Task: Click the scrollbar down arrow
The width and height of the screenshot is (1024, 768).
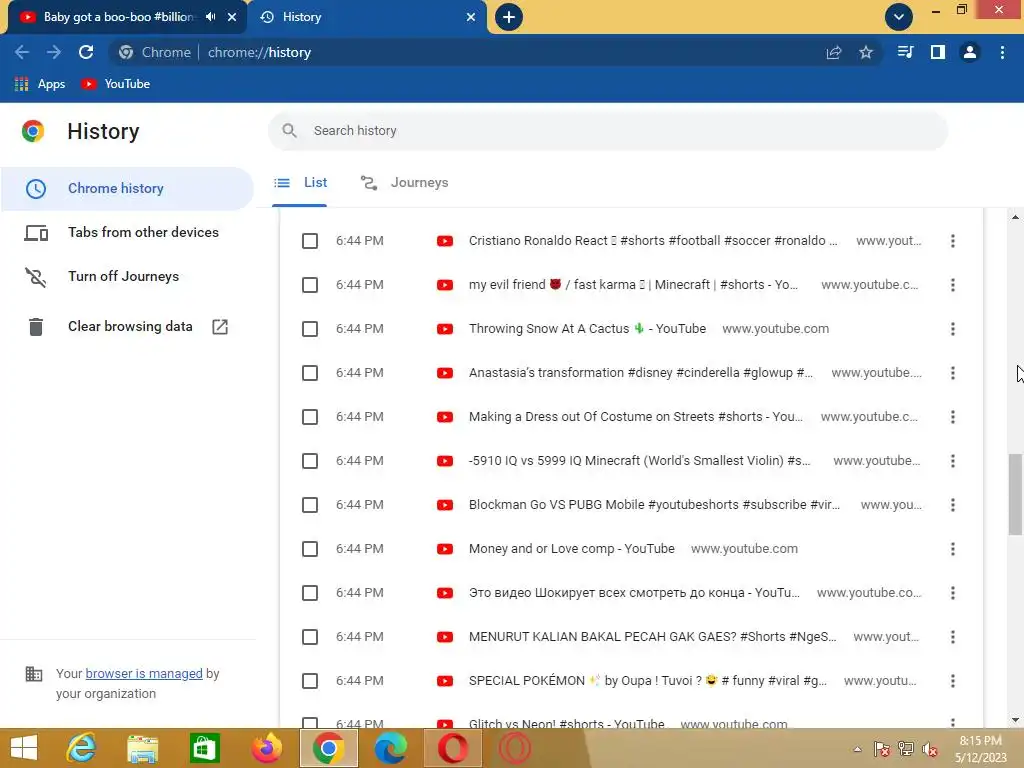Action: 1015,720
